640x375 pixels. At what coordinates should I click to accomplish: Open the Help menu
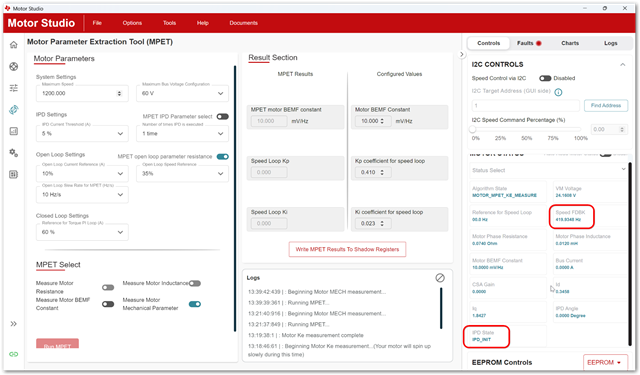203,23
